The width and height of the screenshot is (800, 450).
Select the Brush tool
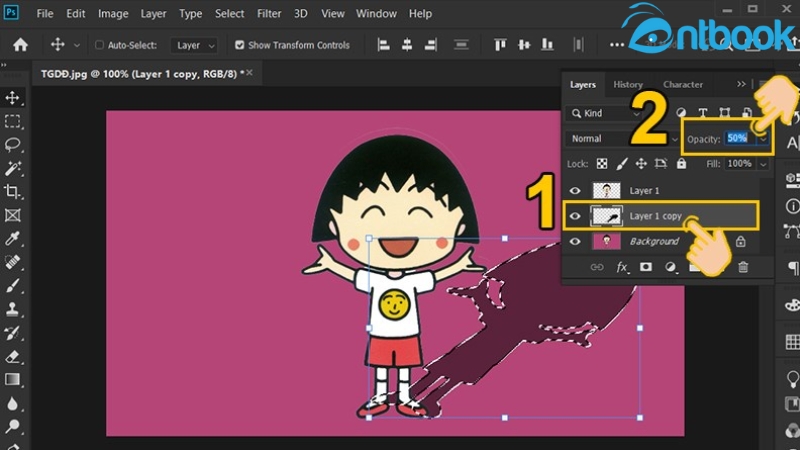tap(12, 285)
